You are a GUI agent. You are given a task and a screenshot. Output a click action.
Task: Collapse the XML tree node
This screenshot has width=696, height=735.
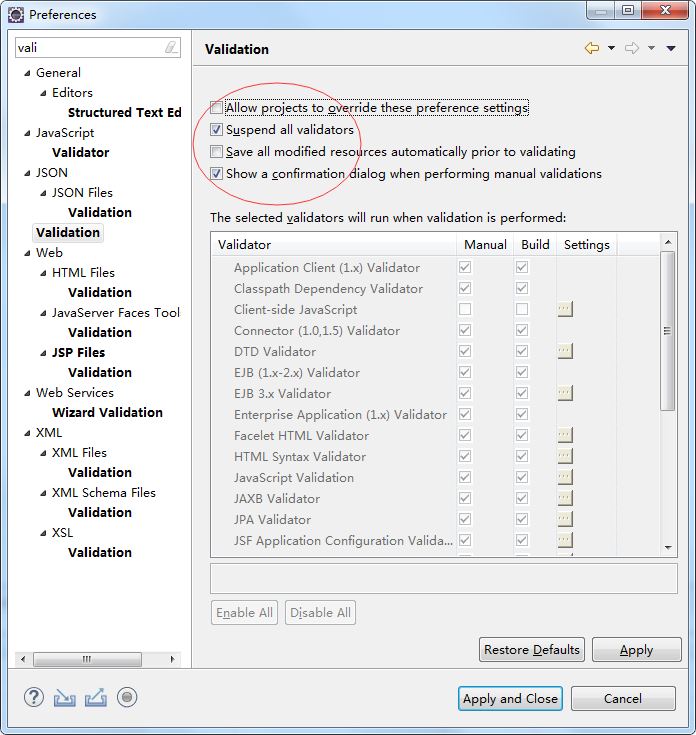[28, 433]
